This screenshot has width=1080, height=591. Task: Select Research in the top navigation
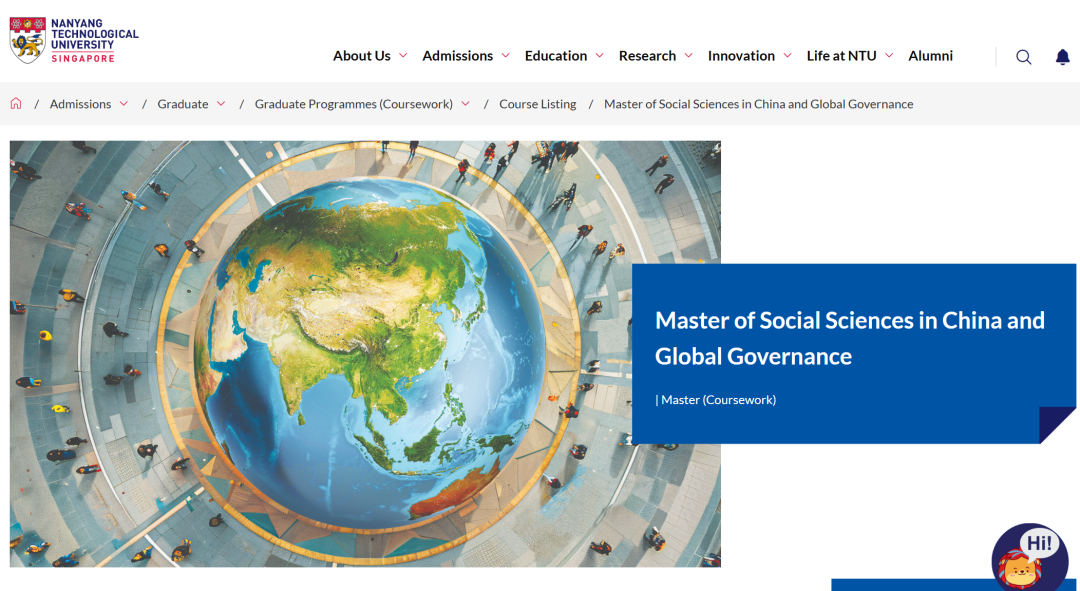click(x=647, y=56)
